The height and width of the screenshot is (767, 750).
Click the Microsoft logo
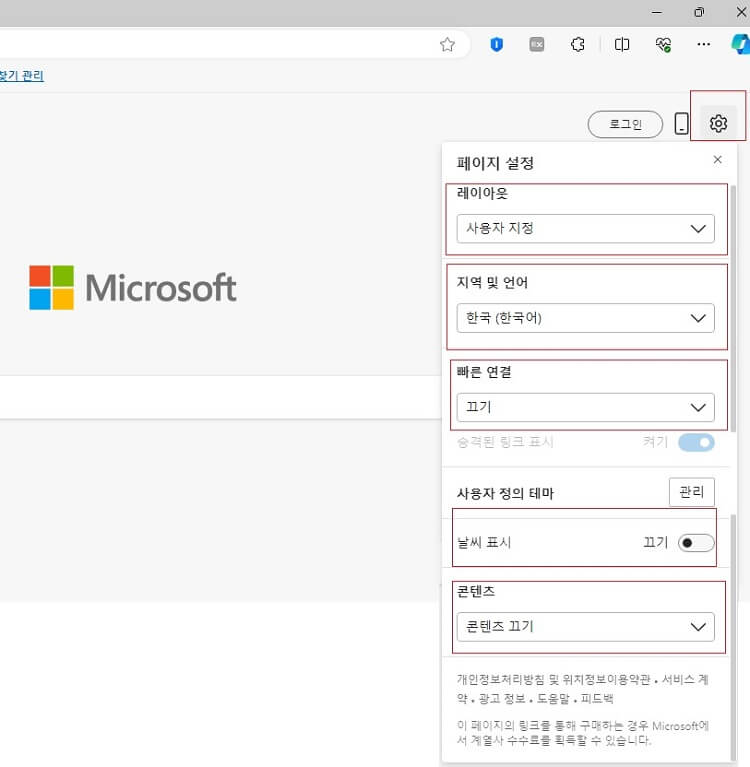133,287
